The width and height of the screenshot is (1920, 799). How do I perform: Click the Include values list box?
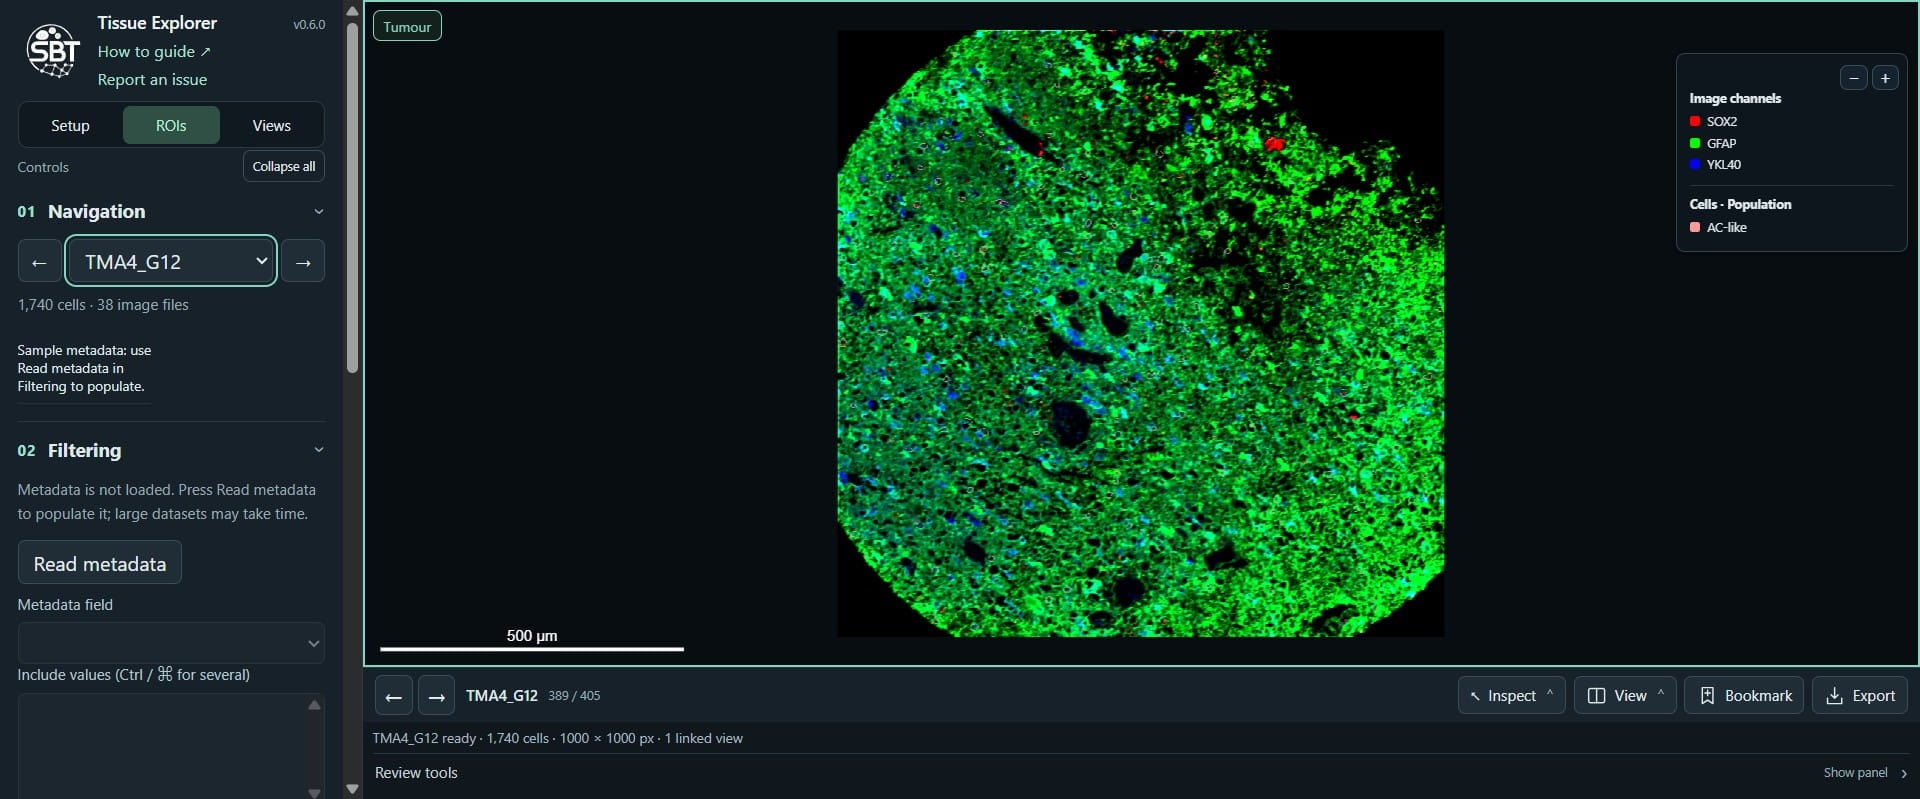click(171, 746)
